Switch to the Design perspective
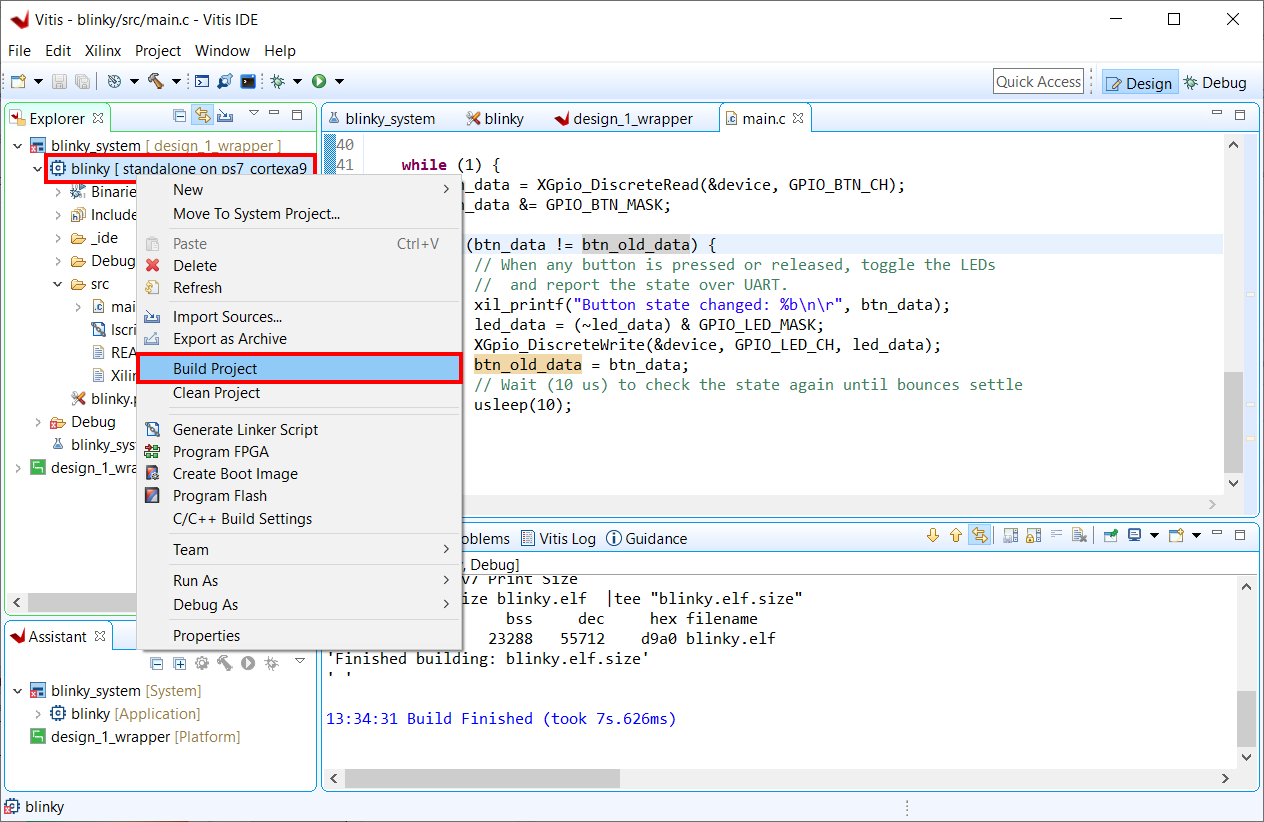 1139,83
